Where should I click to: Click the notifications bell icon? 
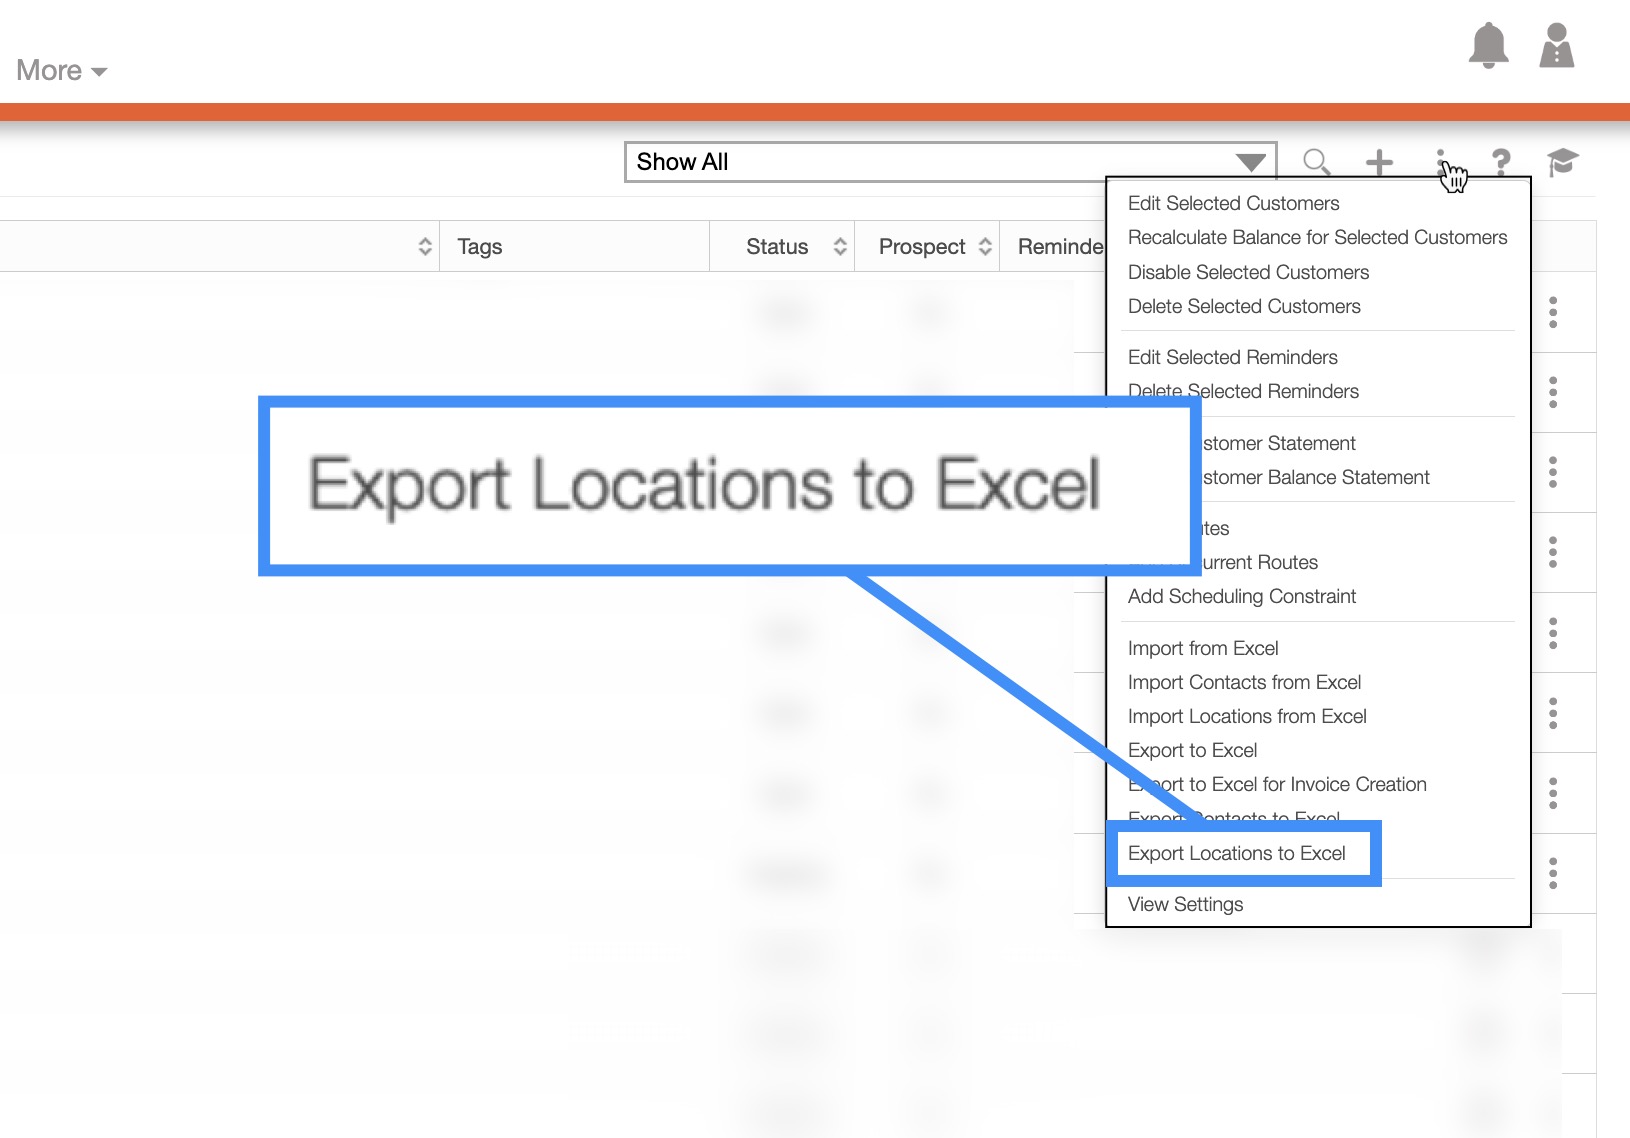pos(1488,46)
